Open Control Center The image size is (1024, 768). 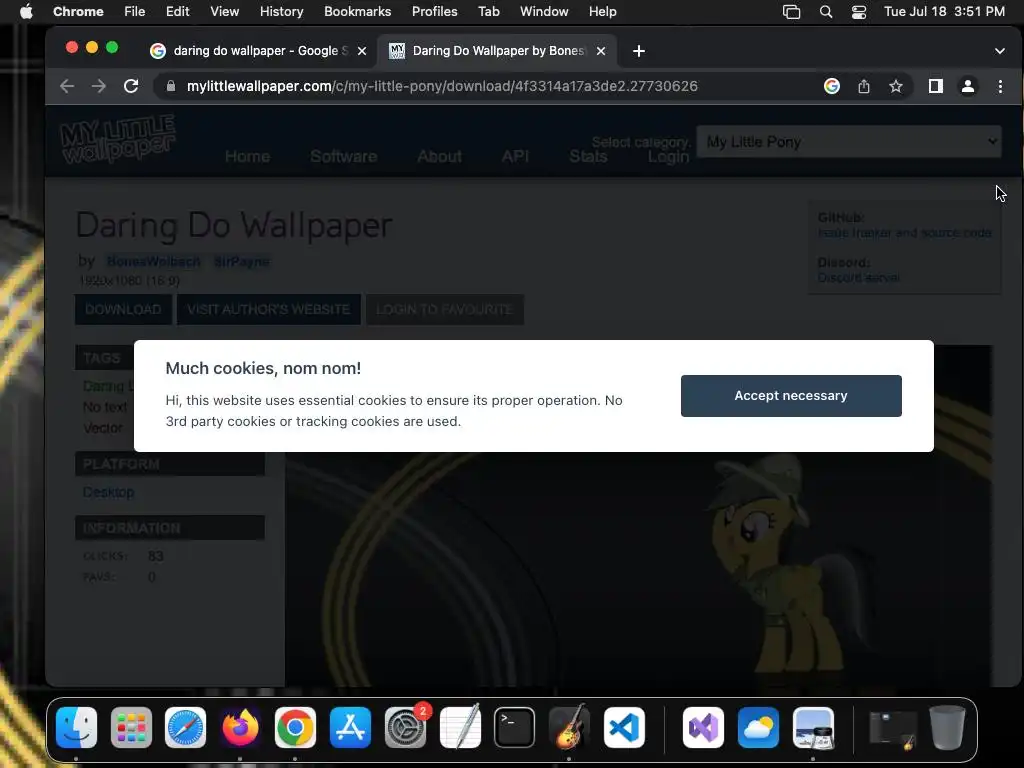(859, 12)
